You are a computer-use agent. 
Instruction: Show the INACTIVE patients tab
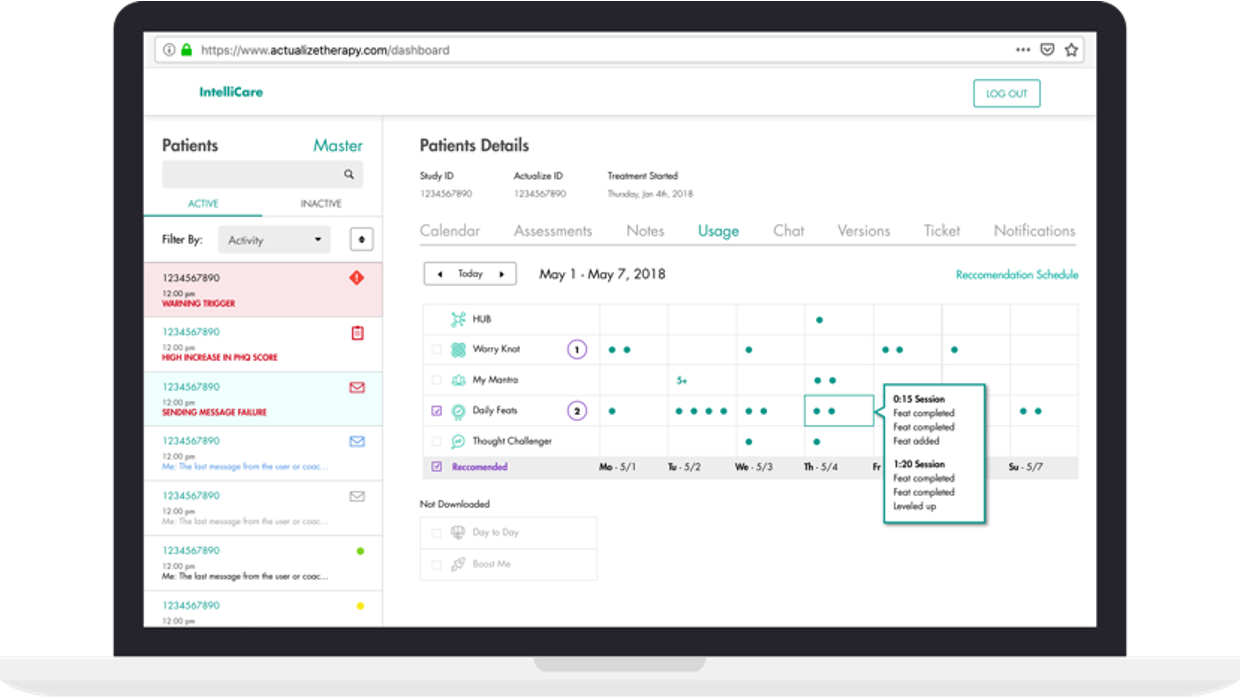321,204
